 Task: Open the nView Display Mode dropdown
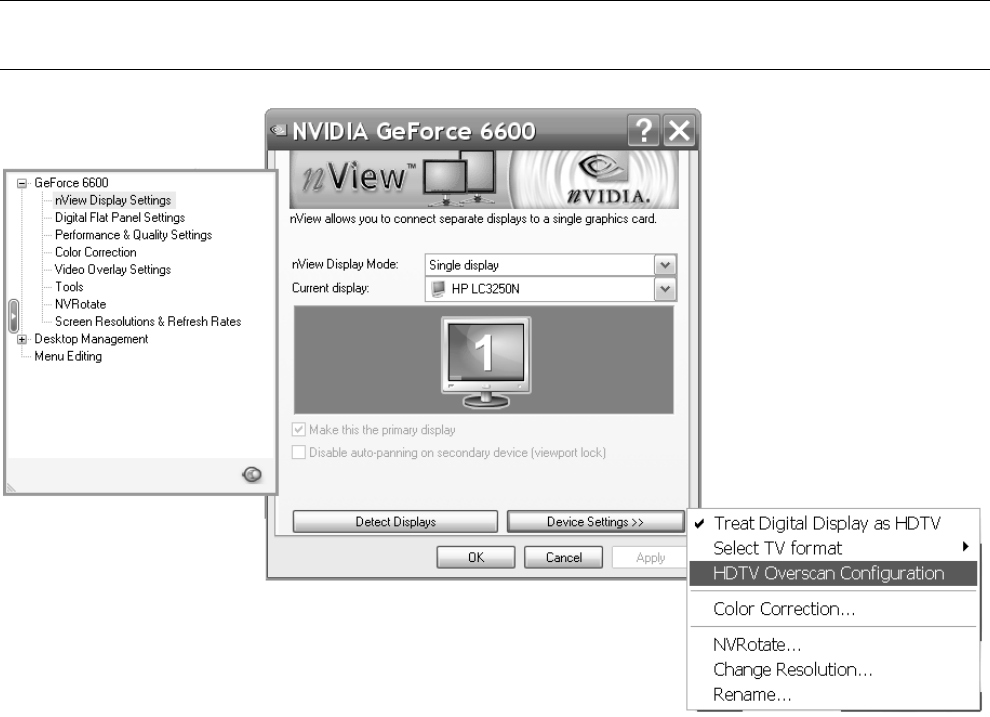click(x=665, y=265)
